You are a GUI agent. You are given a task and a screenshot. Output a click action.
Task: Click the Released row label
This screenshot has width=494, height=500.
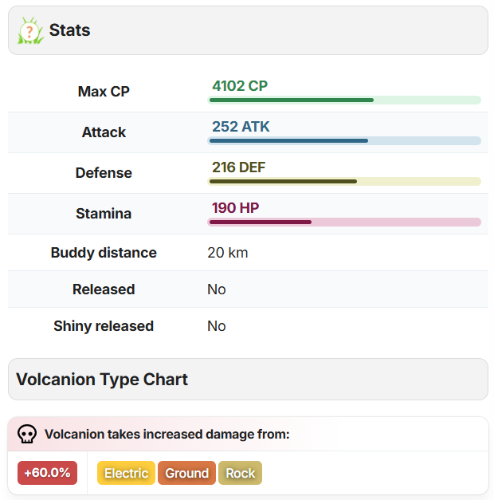click(x=104, y=289)
